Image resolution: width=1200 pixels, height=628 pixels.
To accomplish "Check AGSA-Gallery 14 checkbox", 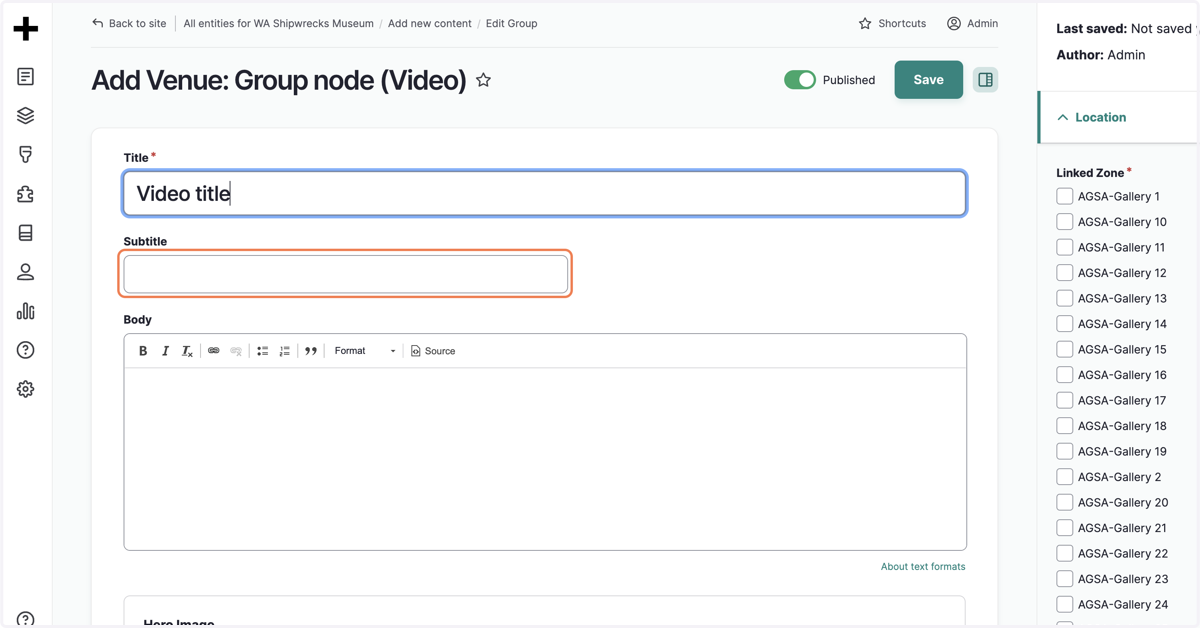I will 1065,324.
